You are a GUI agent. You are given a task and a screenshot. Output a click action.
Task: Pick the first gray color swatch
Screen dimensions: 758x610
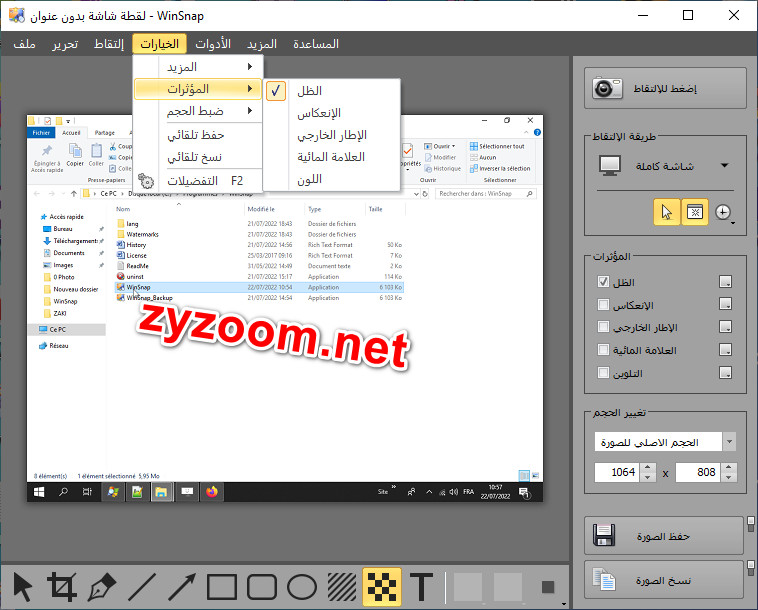467,587
